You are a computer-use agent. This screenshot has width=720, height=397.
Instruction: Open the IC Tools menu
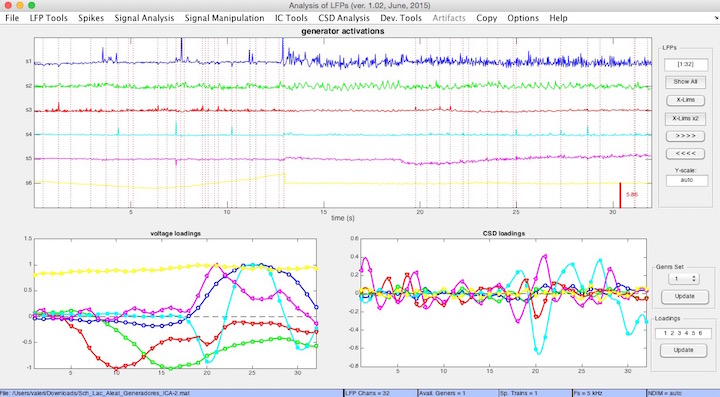[x=291, y=18]
